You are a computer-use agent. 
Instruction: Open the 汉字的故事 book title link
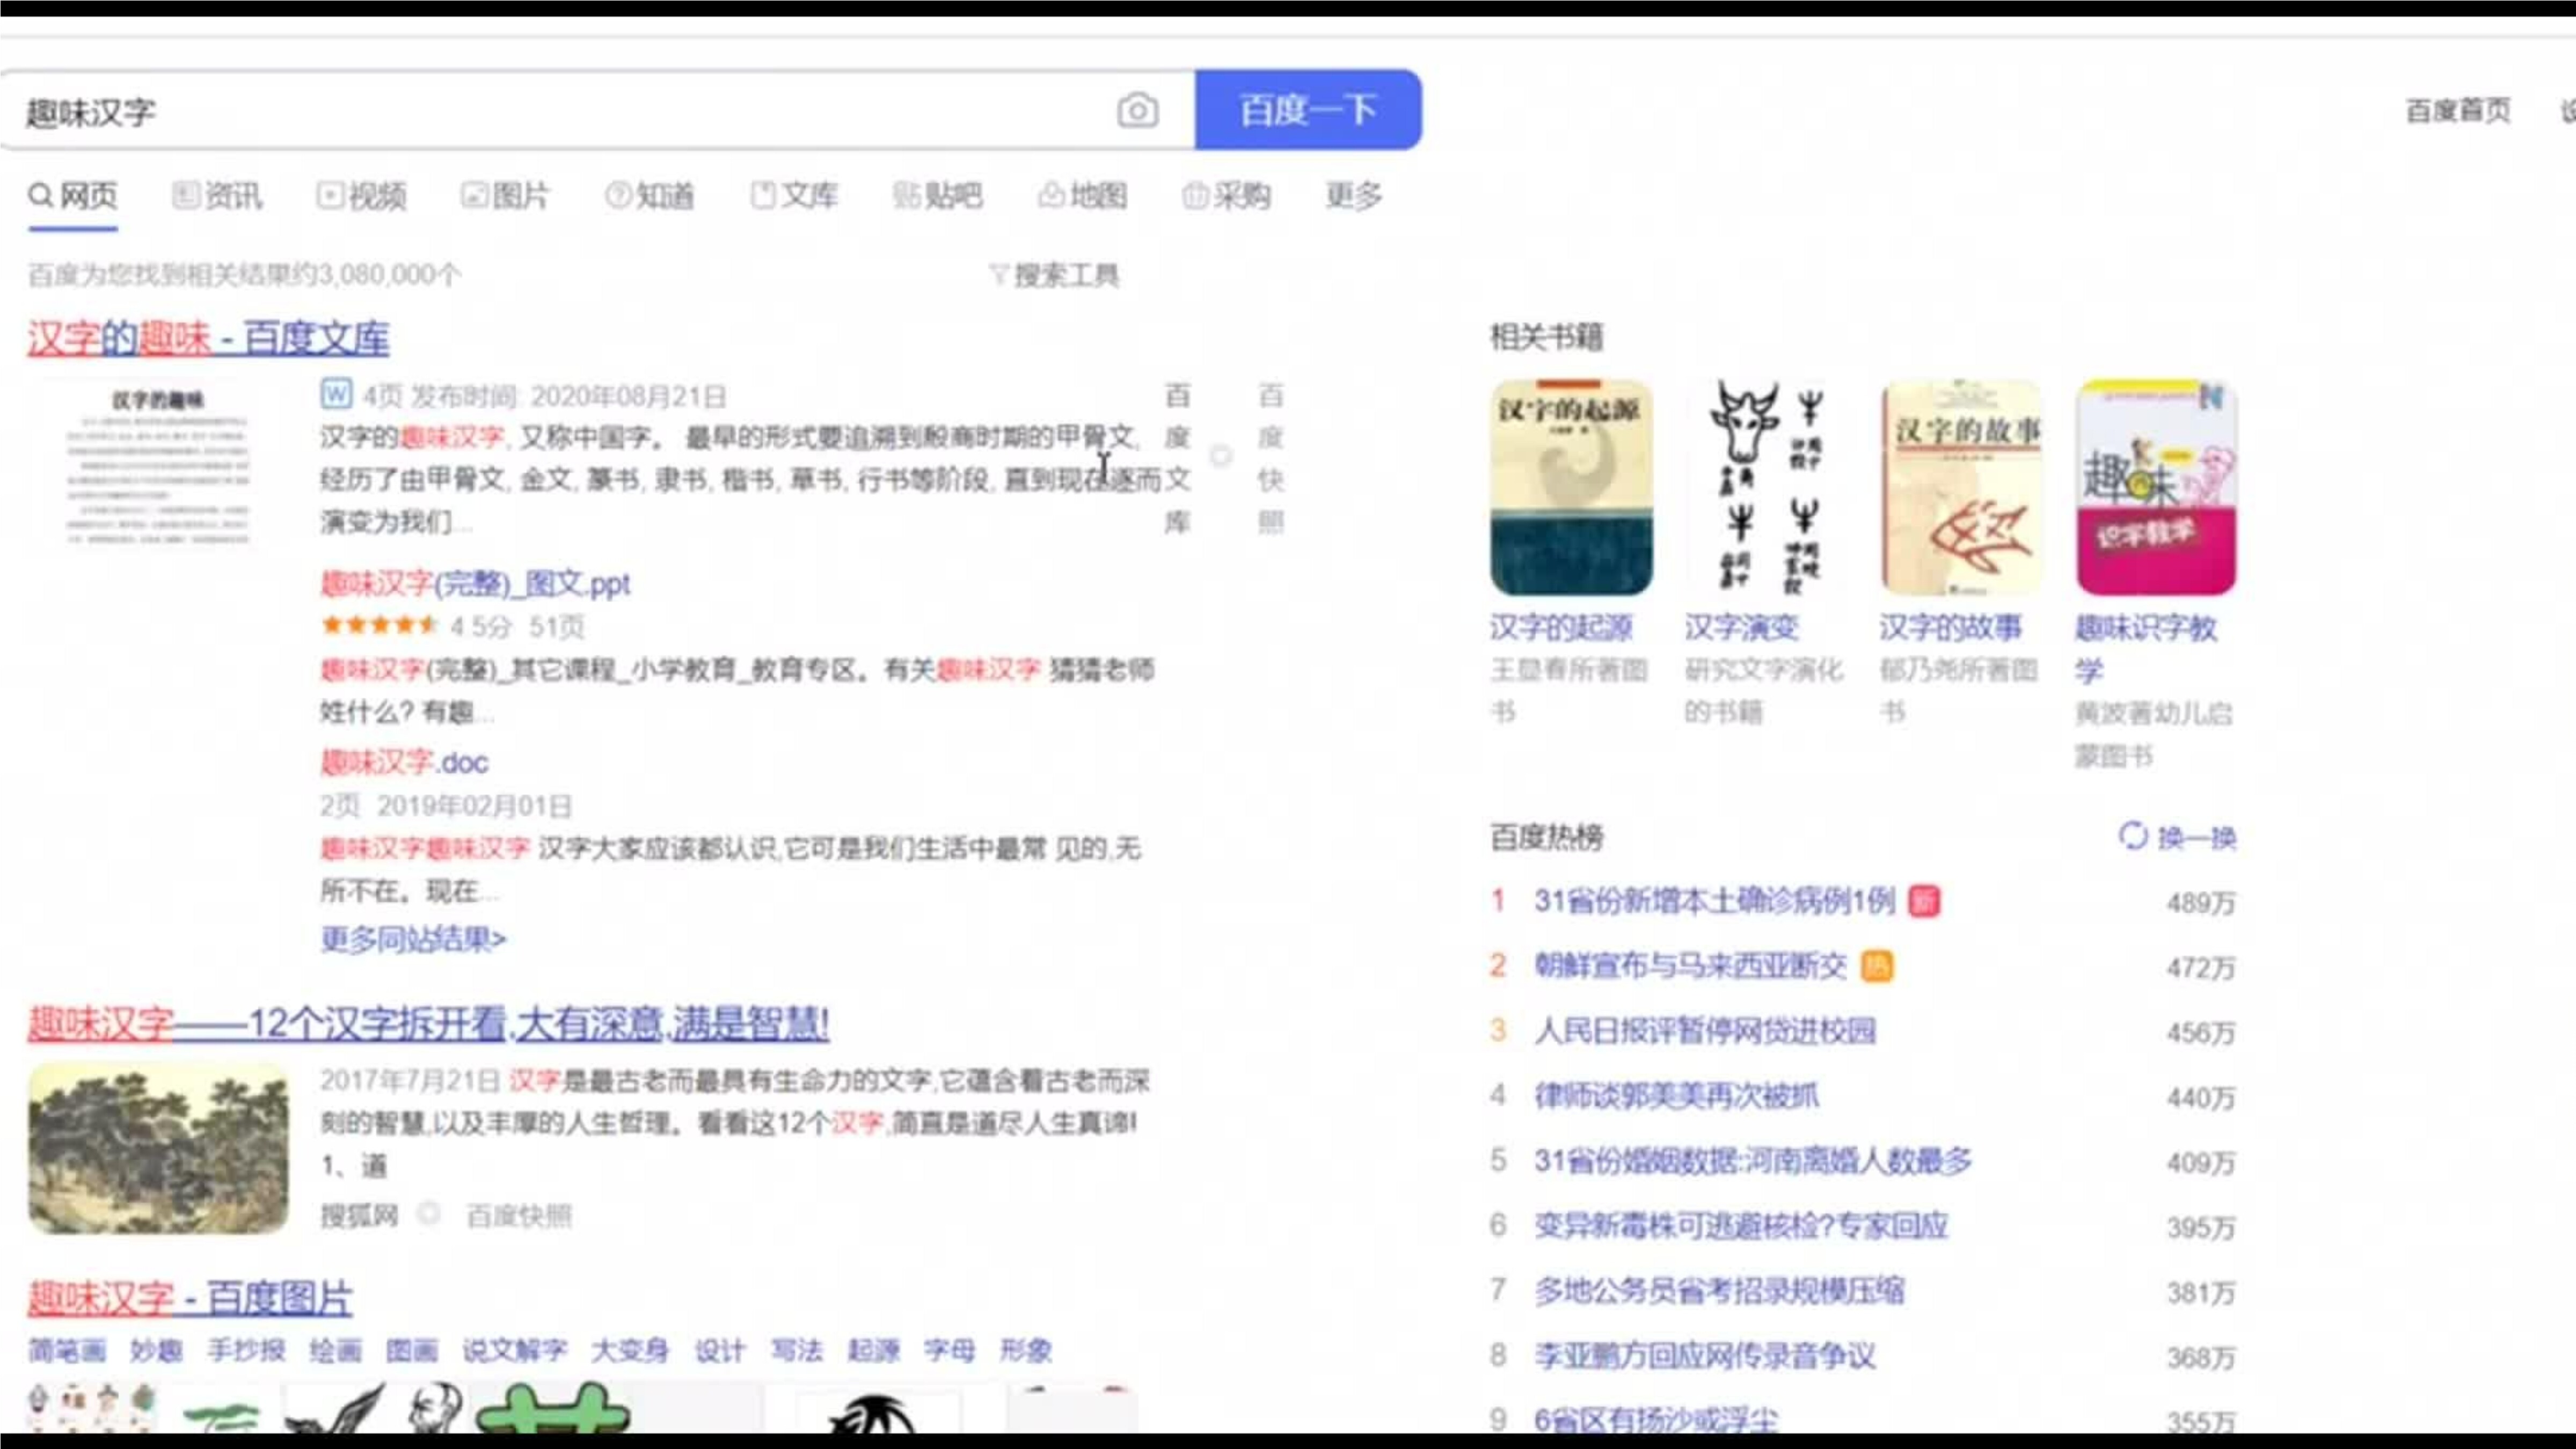point(1951,628)
